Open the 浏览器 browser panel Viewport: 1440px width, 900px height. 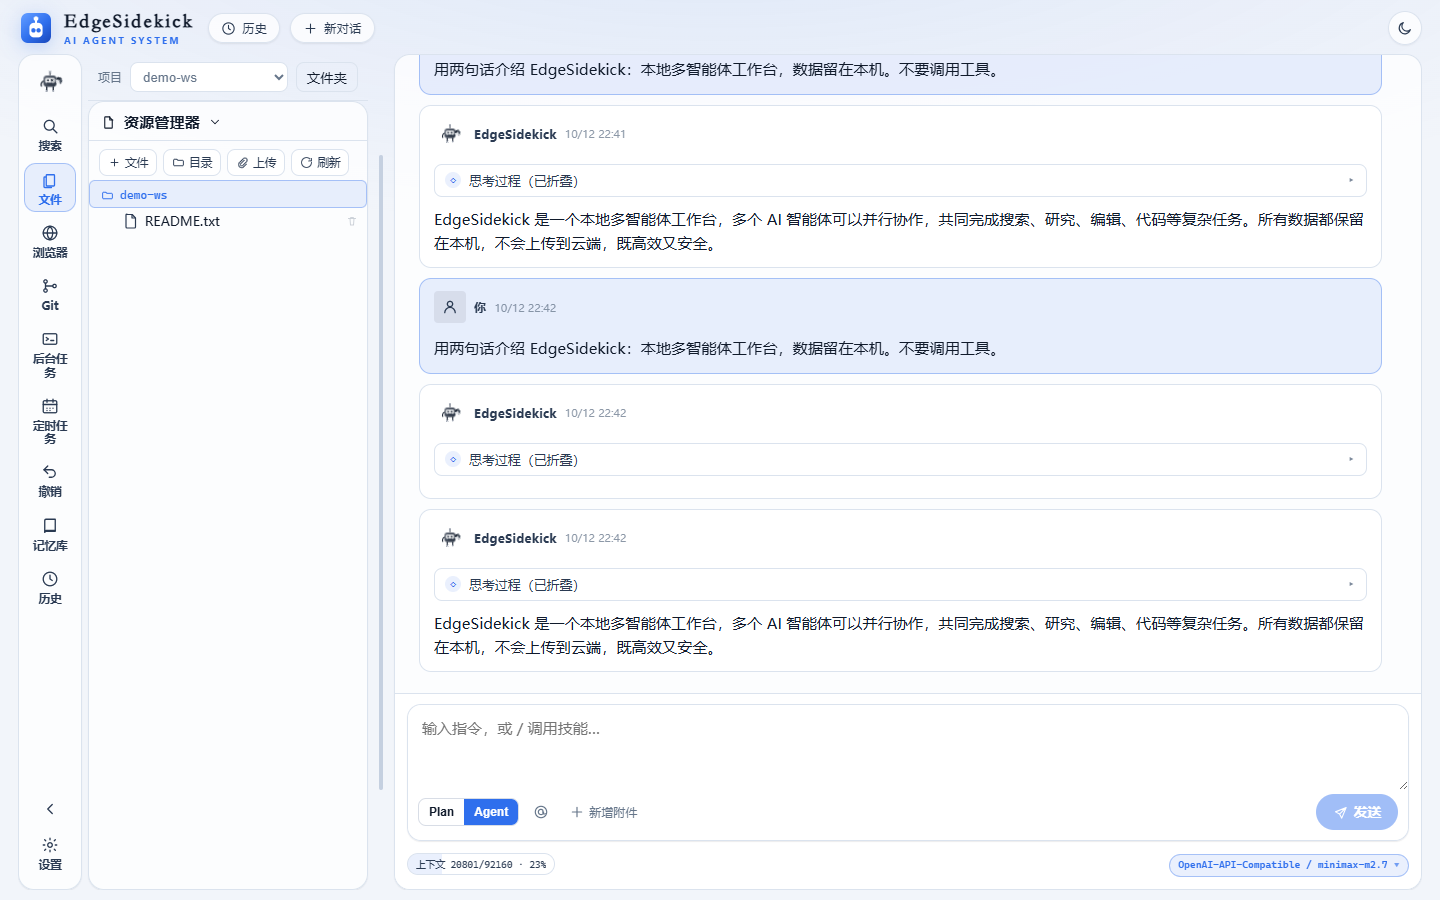[50, 242]
